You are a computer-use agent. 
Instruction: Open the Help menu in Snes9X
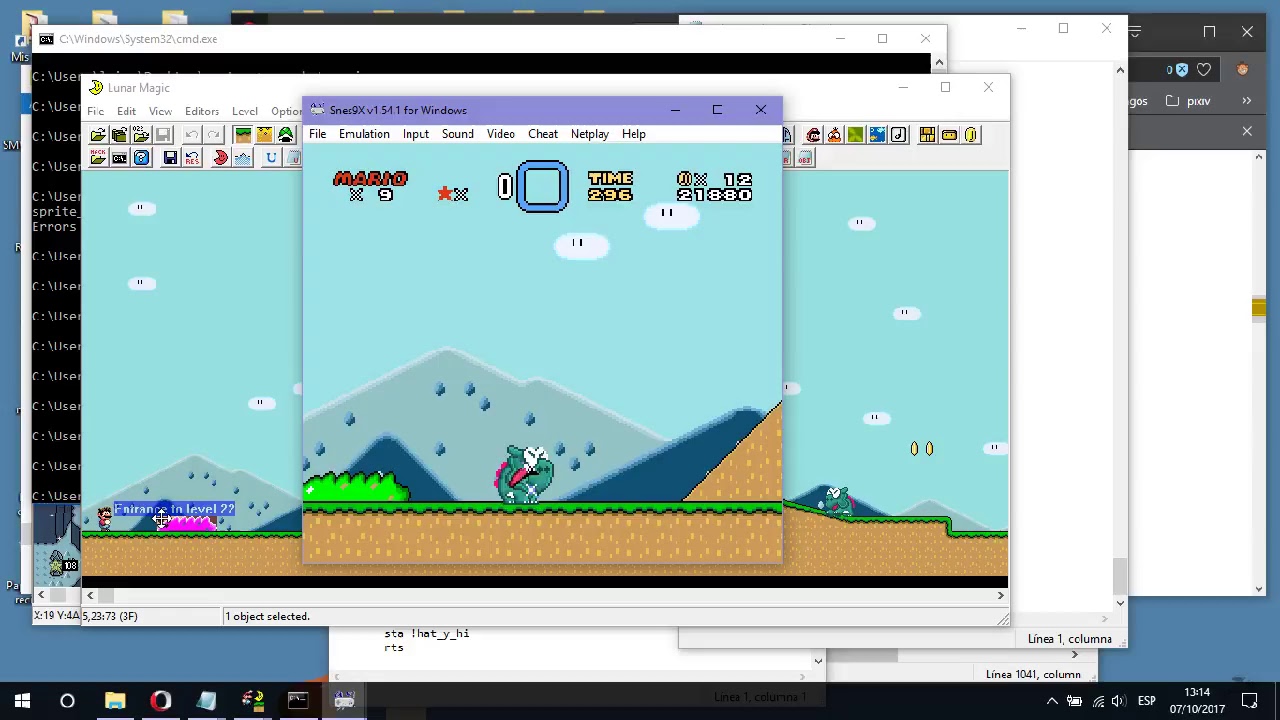click(634, 134)
